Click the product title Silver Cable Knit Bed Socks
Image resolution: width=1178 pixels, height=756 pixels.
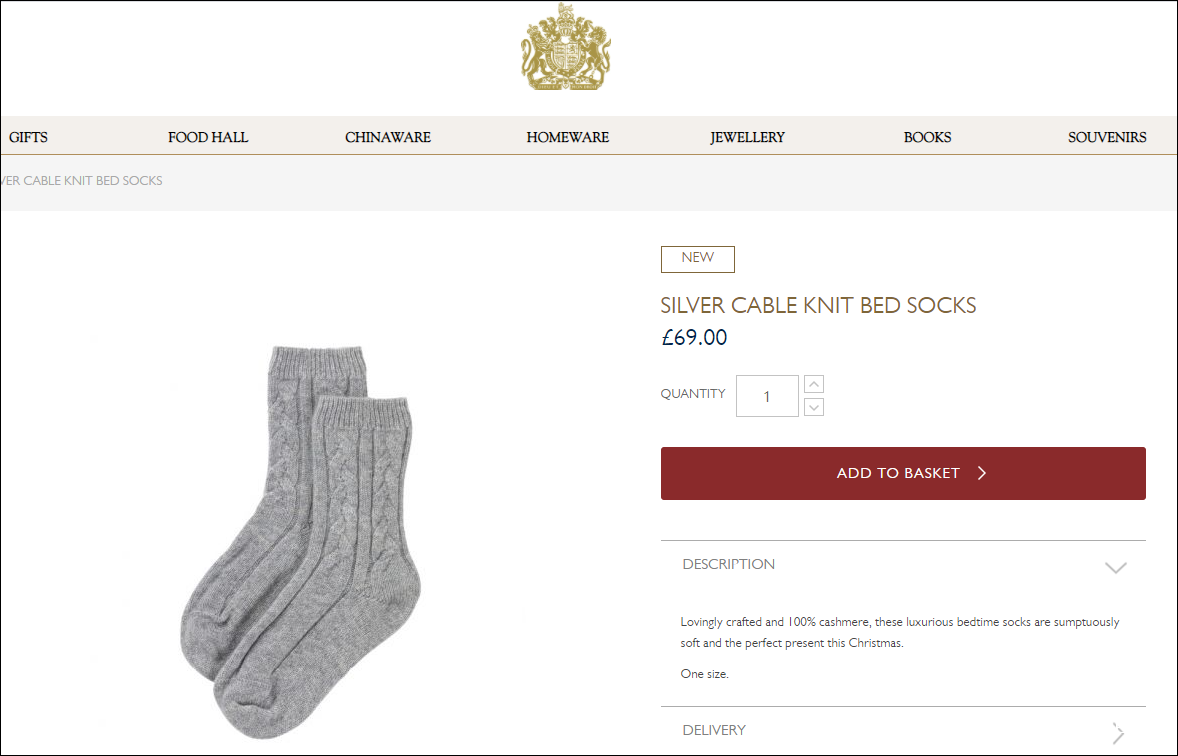[x=818, y=306]
